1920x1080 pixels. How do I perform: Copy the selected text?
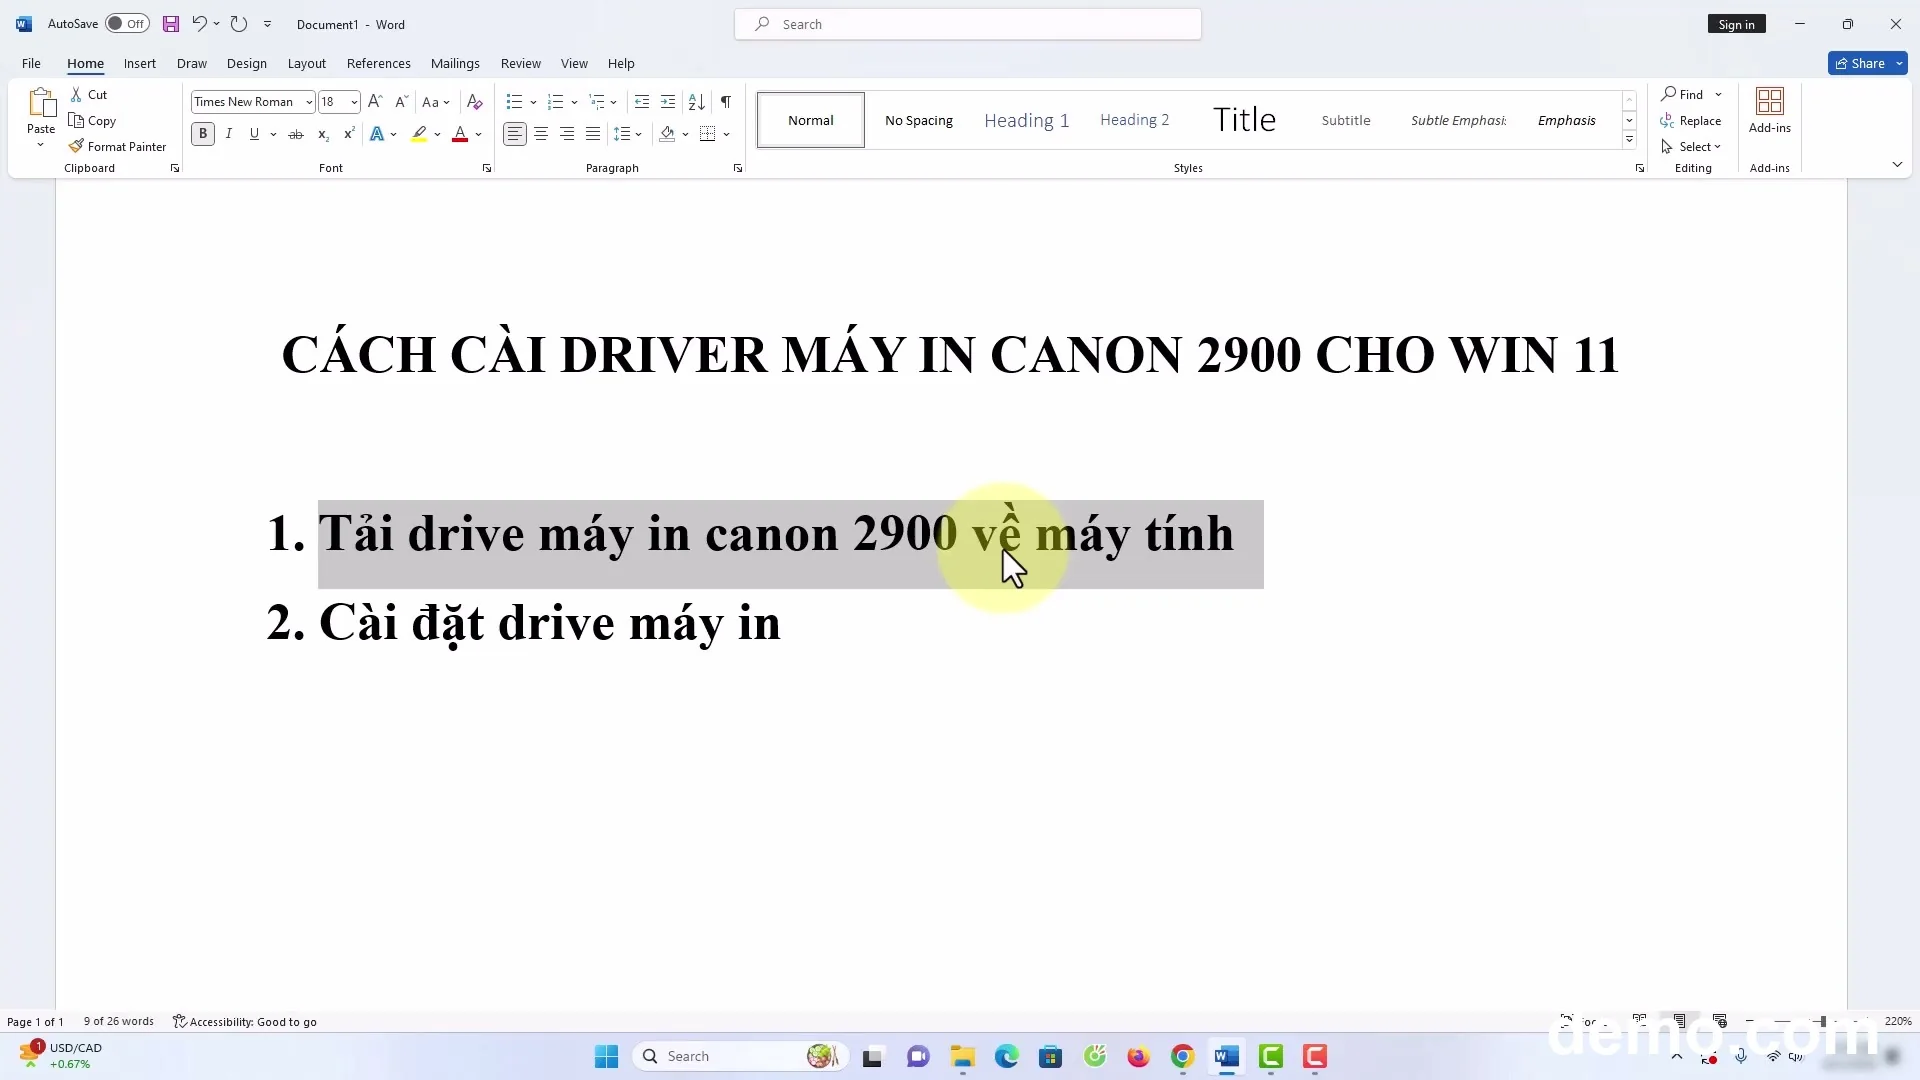[92, 120]
